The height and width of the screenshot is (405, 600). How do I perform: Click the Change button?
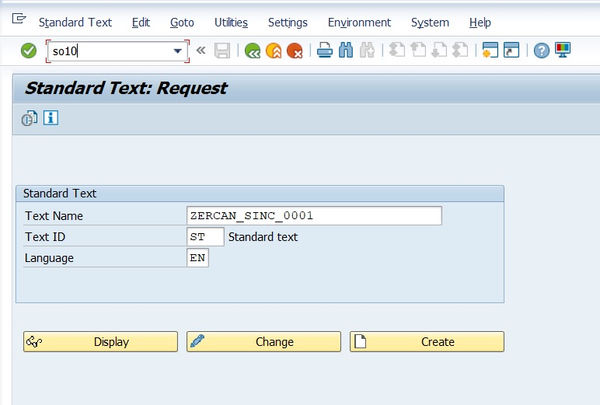point(264,341)
